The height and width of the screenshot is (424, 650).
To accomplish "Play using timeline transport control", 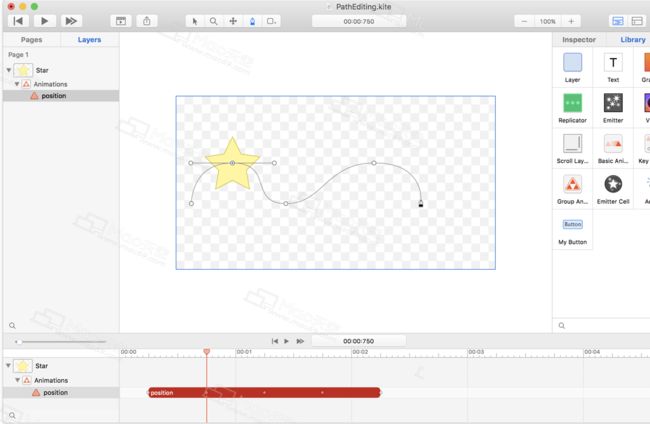I will pos(286,341).
